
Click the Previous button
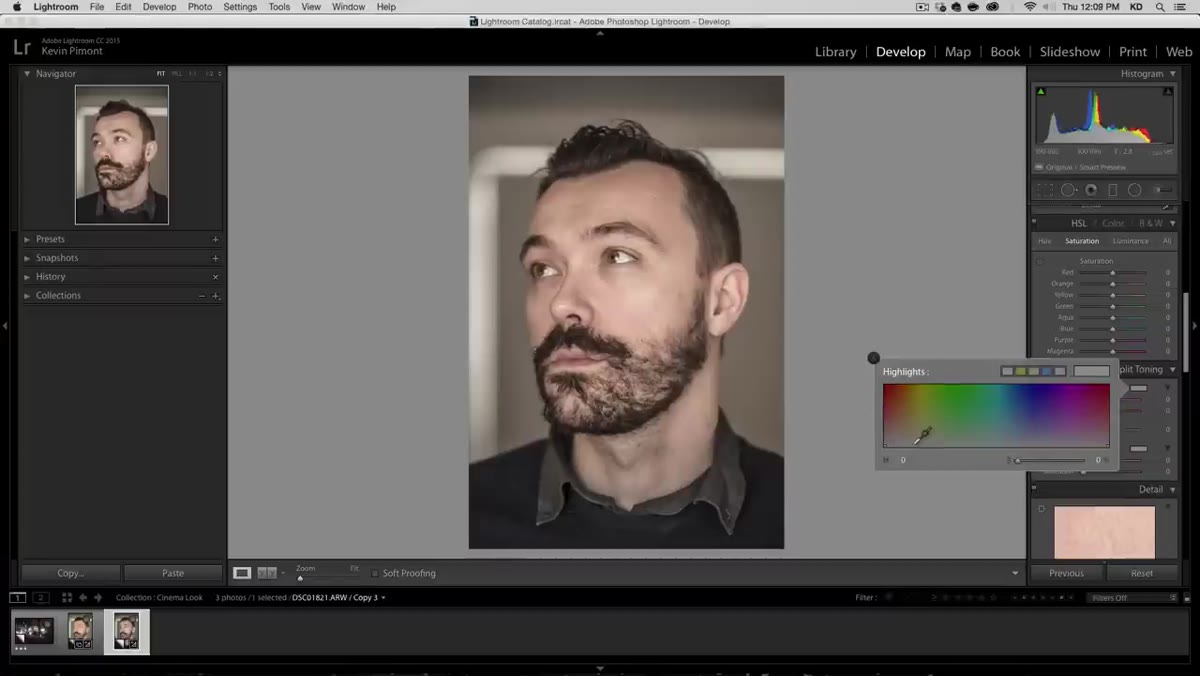click(x=1066, y=573)
